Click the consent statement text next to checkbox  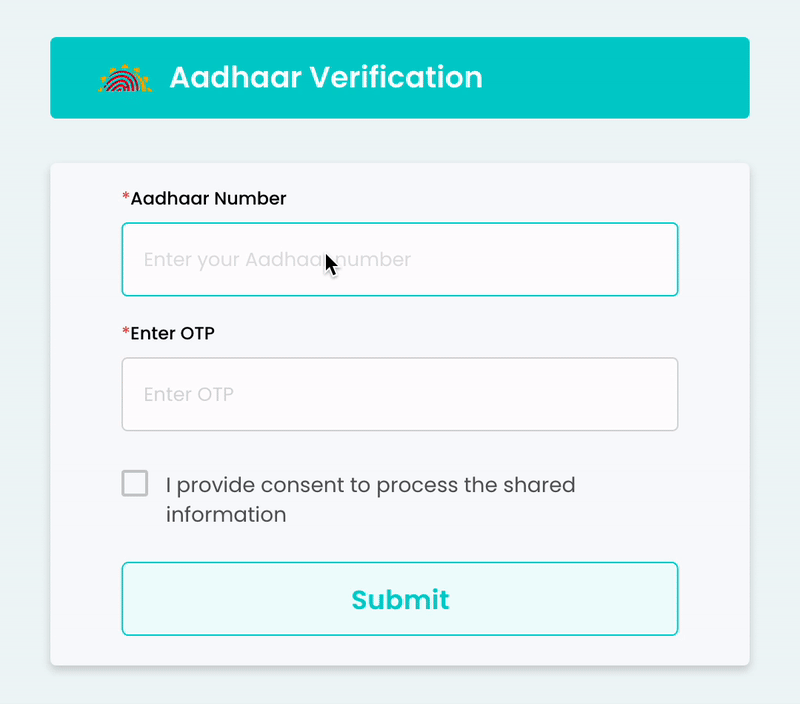[x=369, y=499]
